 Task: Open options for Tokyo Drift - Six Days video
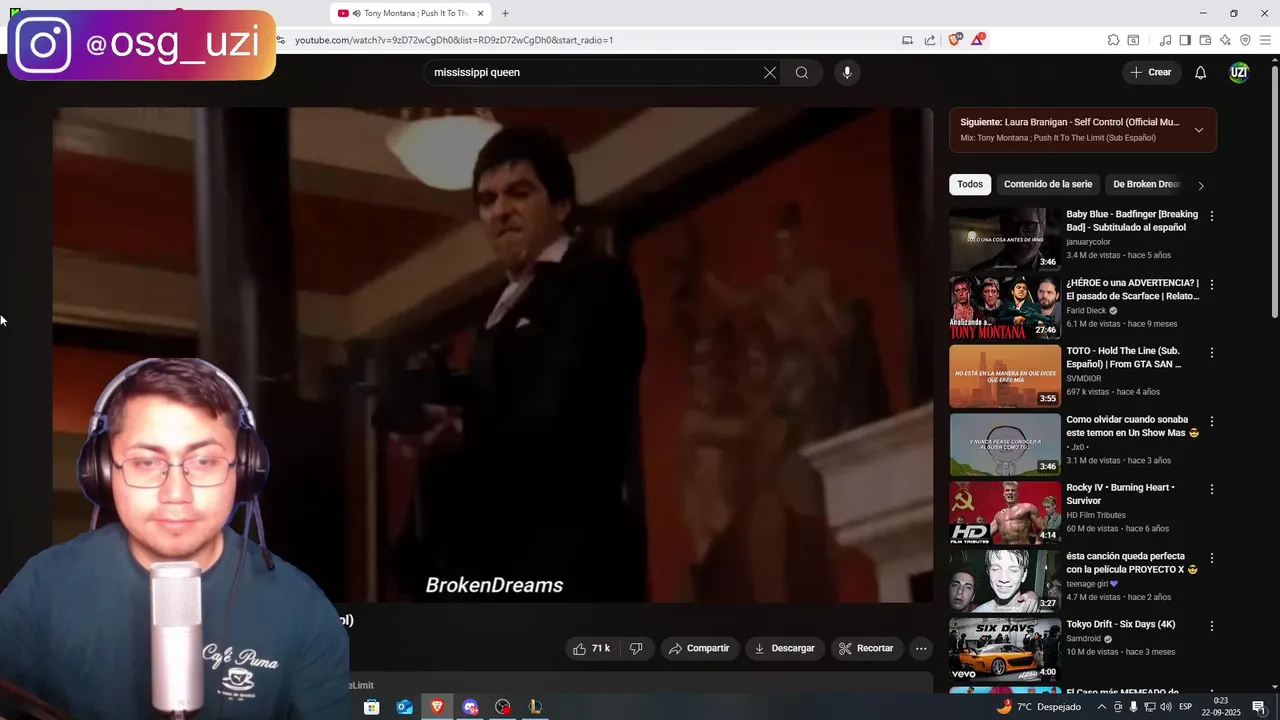click(x=1212, y=627)
